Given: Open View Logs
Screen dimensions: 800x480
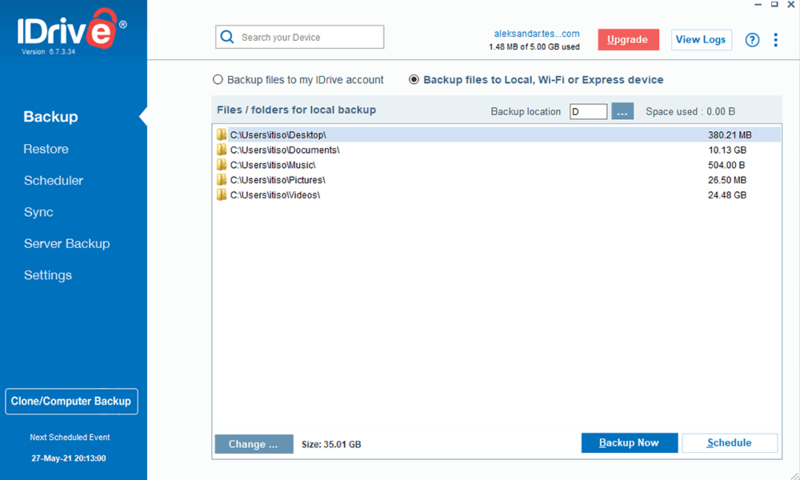Looking at the screenshot, I should pyautogui.click(x=701, y=40).
